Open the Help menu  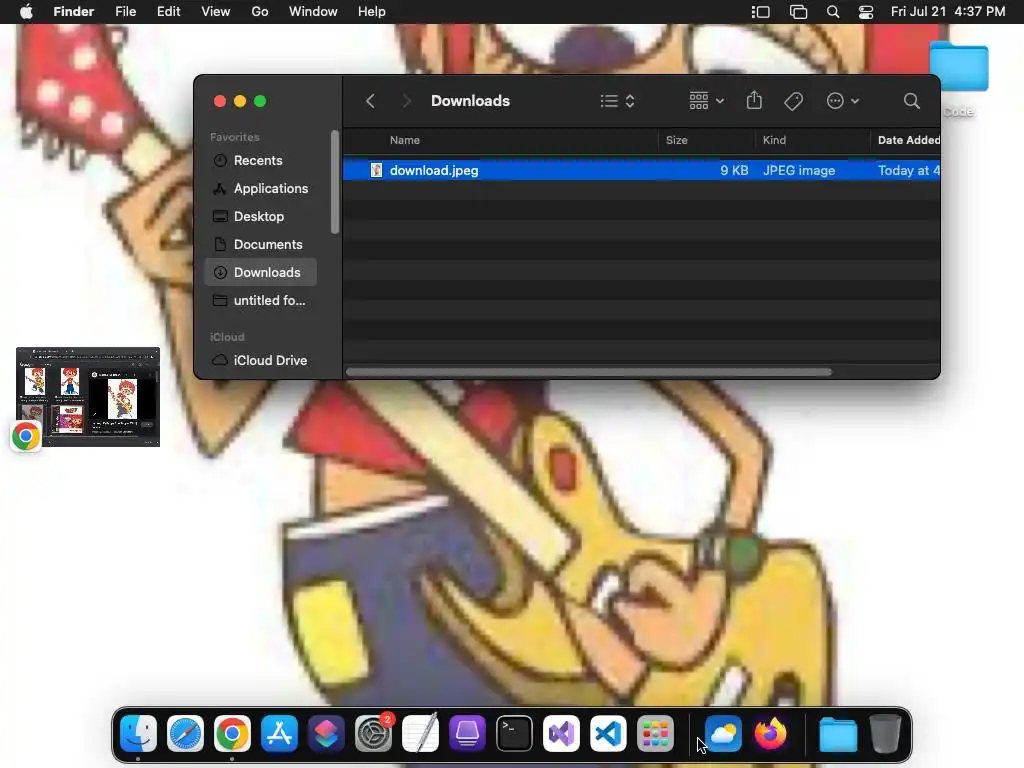[372, 12]
